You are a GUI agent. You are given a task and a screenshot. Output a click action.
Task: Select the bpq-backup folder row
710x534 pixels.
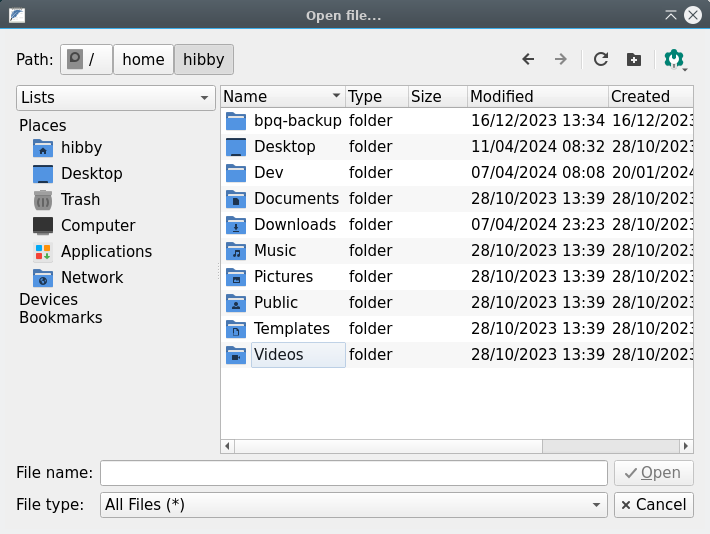click(x=297, y=120)
